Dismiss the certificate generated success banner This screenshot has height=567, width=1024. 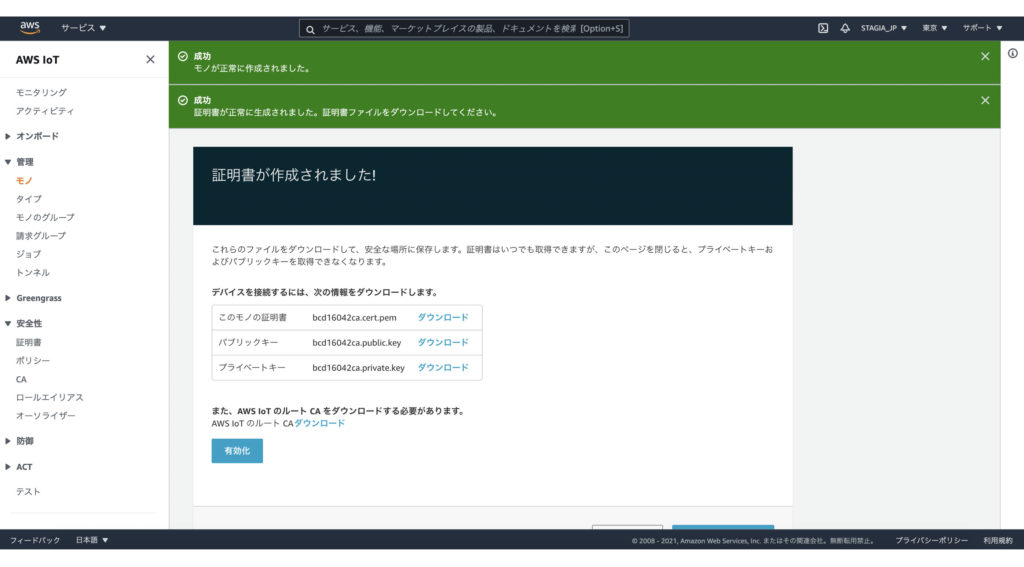point(985,100)
